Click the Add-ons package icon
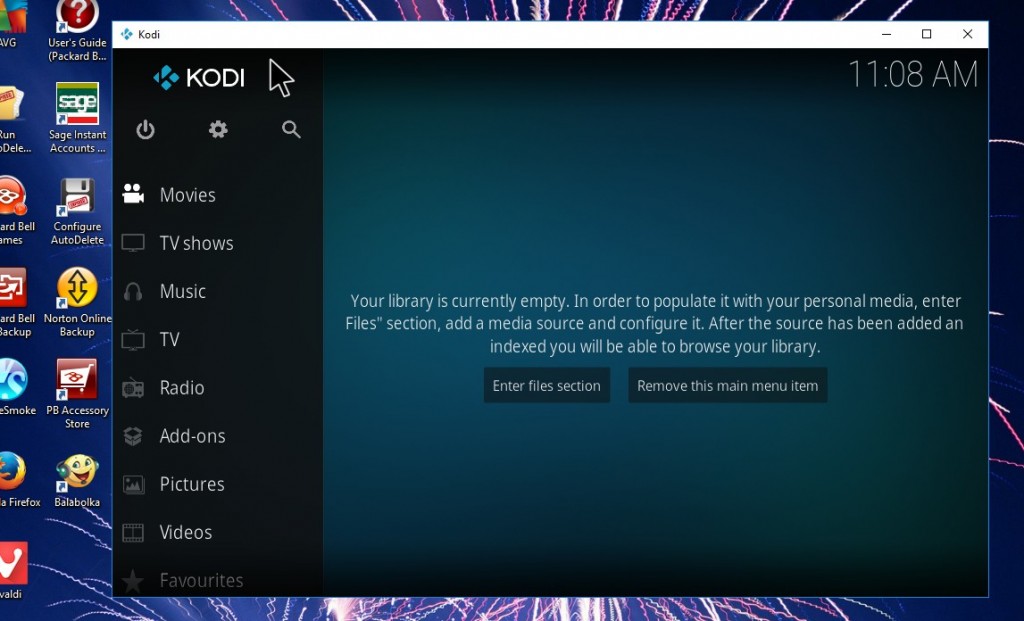 pos(133,436)
